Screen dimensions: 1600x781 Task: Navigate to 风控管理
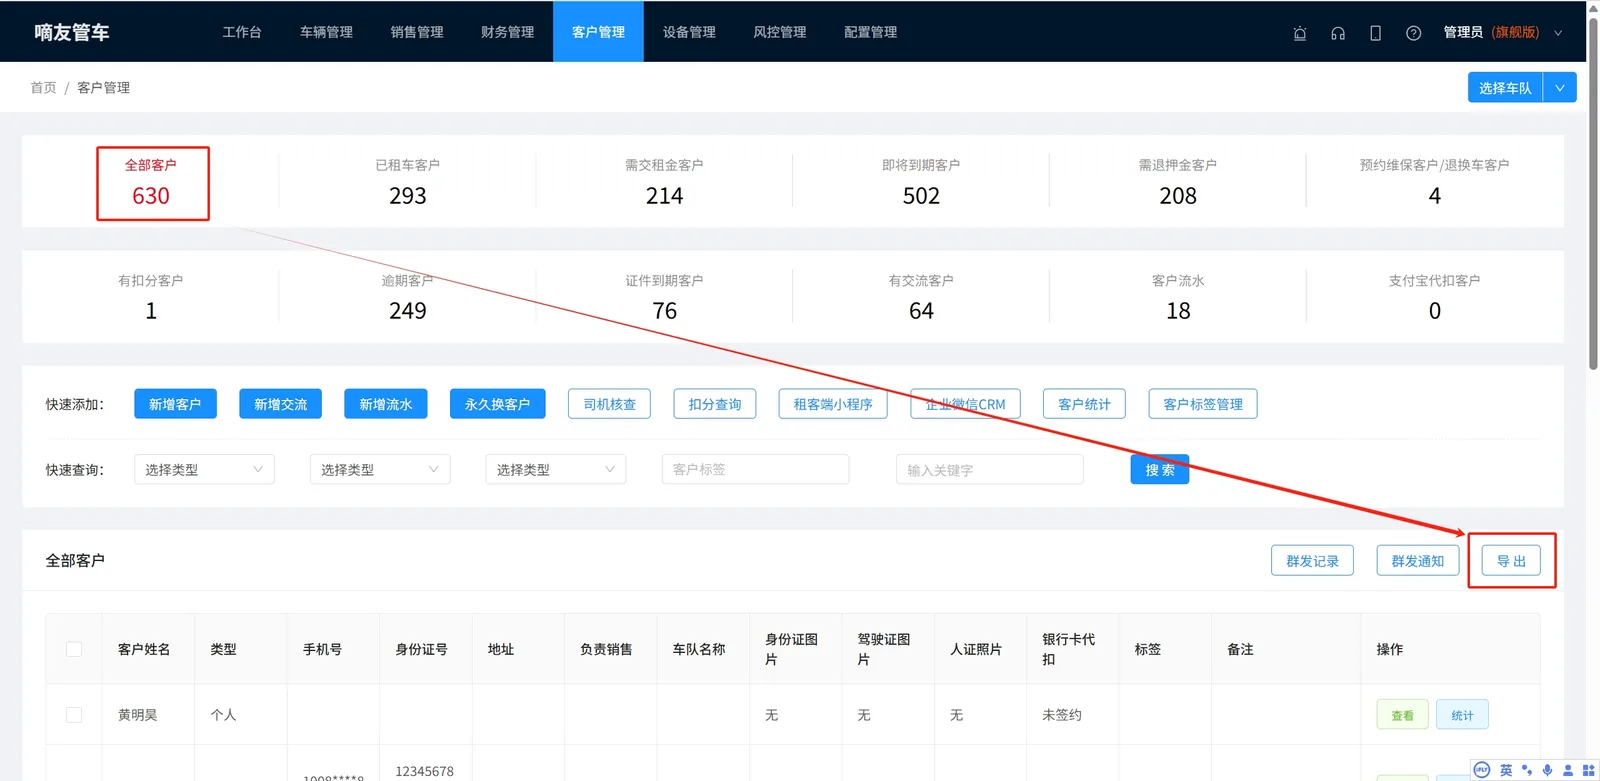[780, 32]
